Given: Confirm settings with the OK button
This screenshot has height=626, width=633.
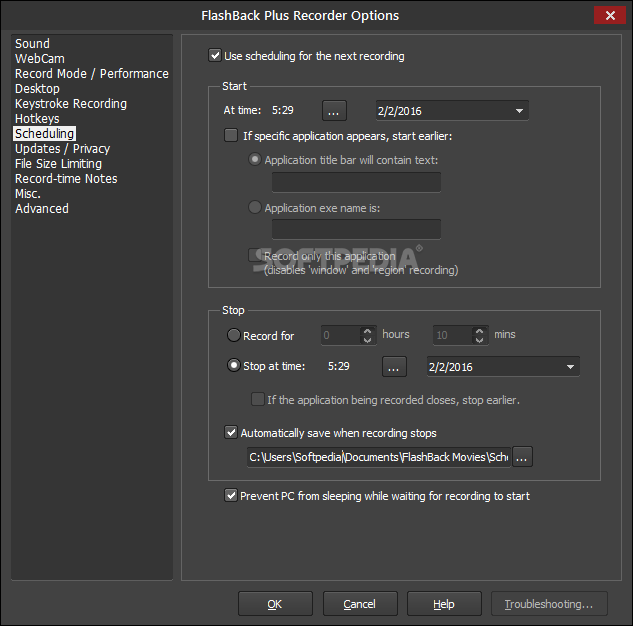Looking at the screenshot, I should point(275,604).
